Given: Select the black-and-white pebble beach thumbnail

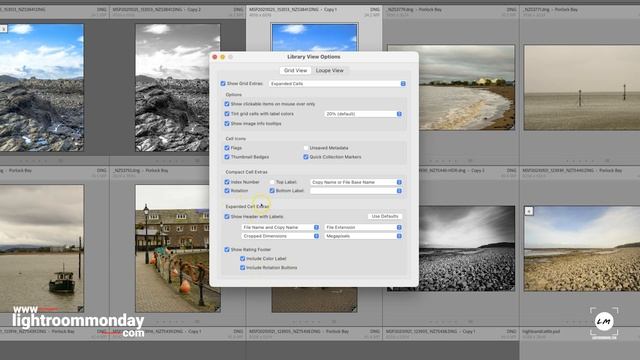Looking at the screenshot, I should coord(467,249).
